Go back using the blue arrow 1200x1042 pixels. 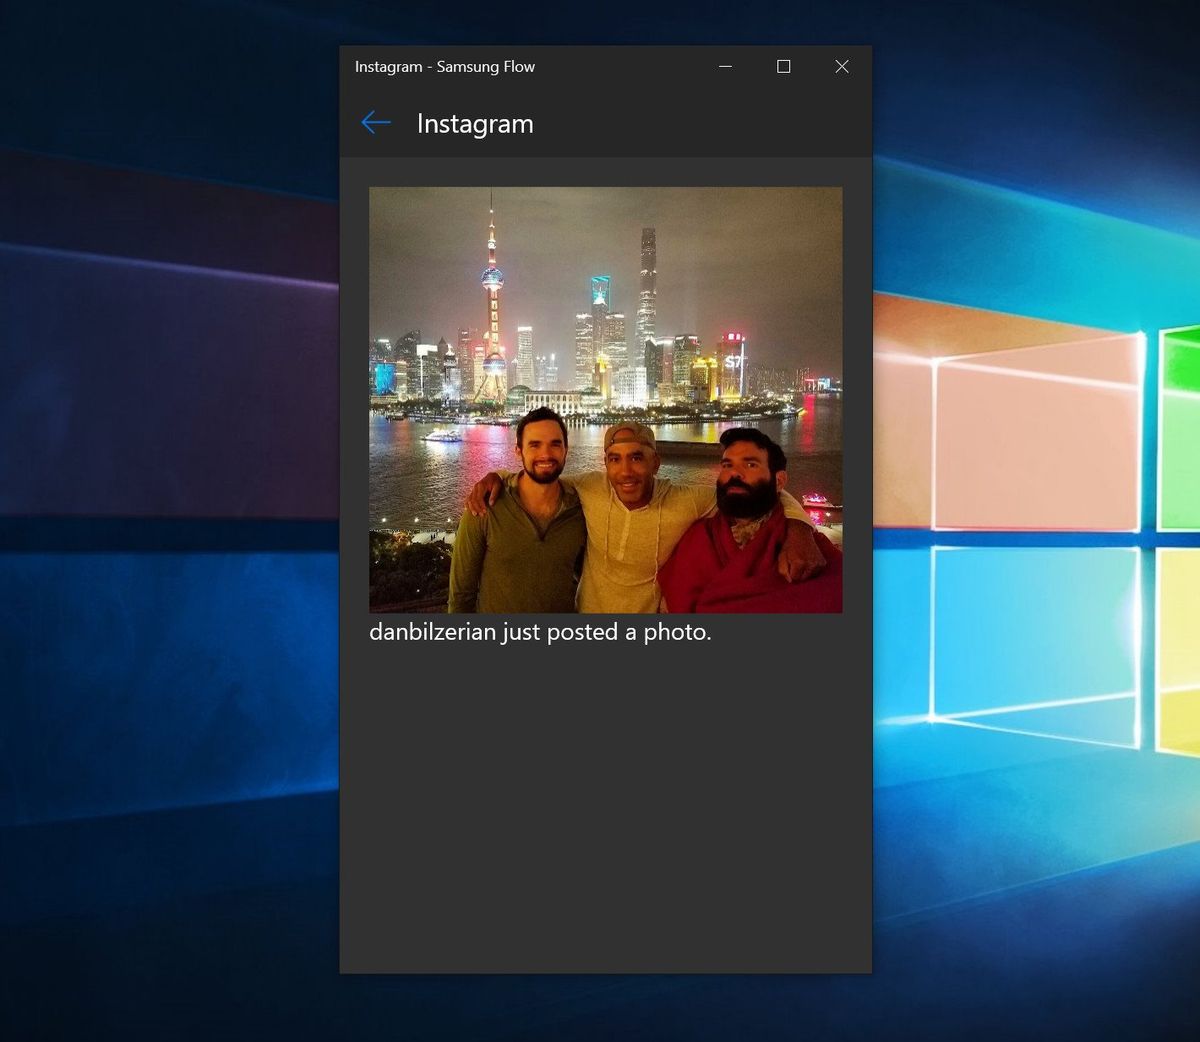(376, 123)
